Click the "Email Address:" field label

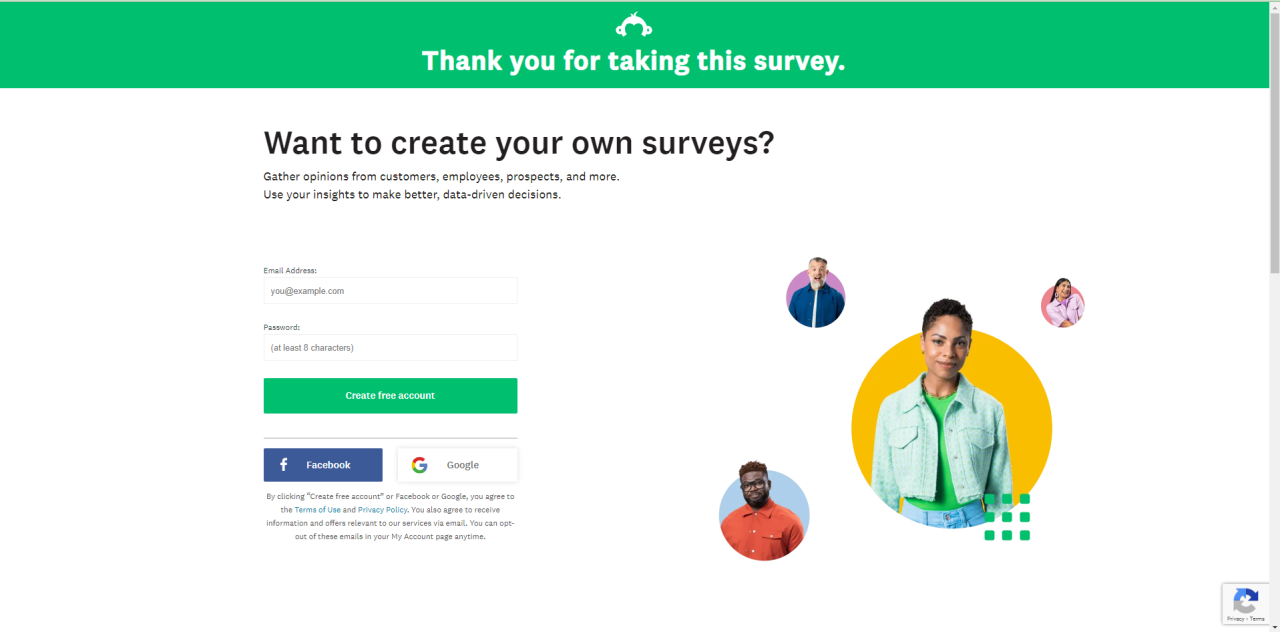(x=290, y=270)
